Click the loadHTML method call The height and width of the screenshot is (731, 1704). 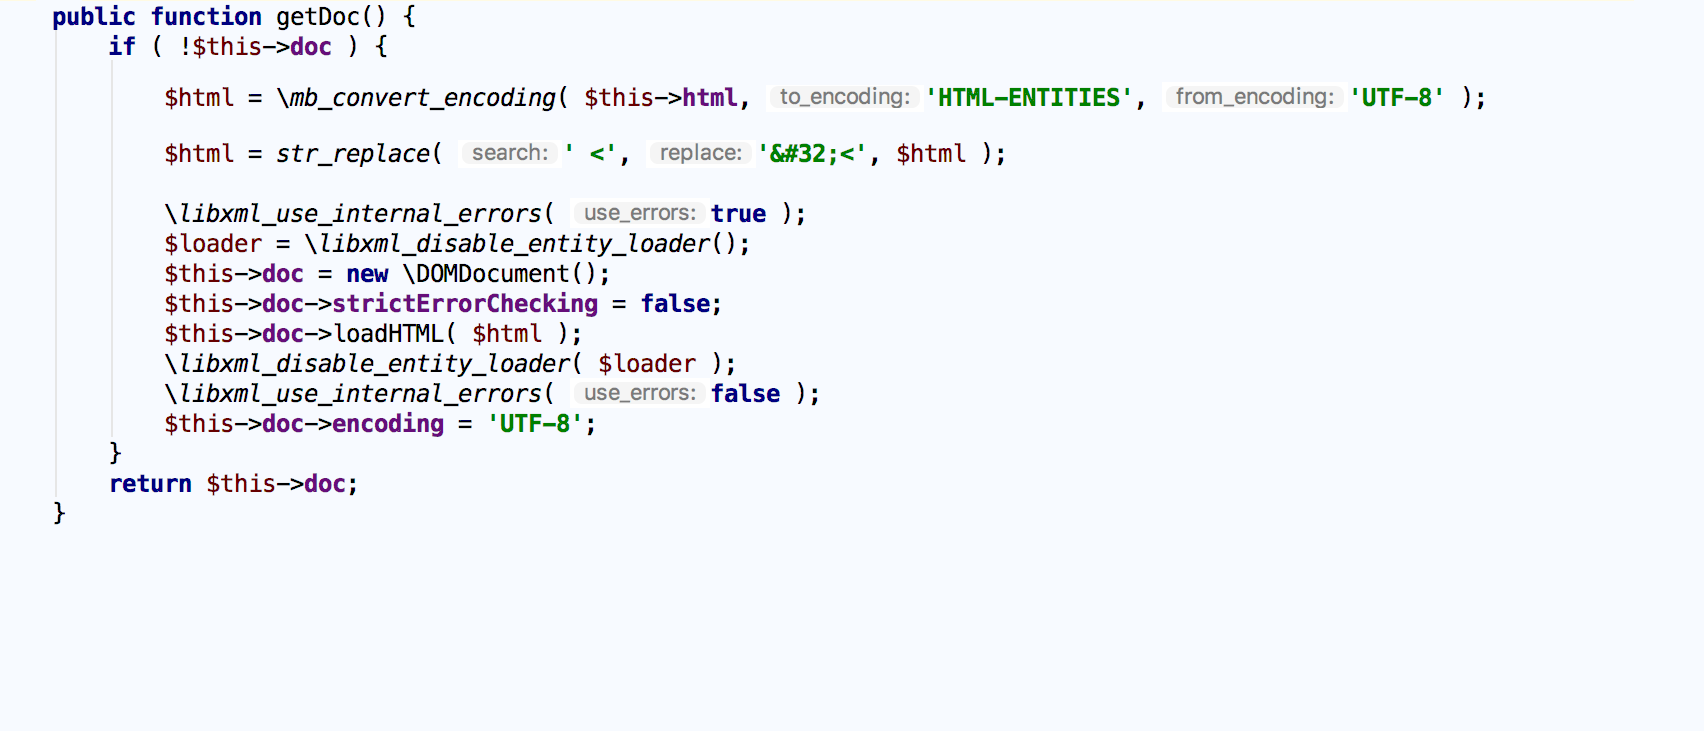388,334
